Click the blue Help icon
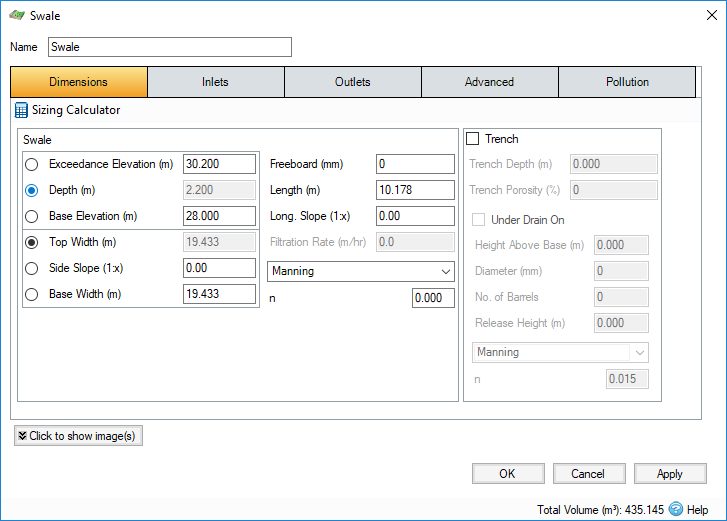Image resolution: width=727 pixels, height=521 pixels. click(x=676, y=509)
